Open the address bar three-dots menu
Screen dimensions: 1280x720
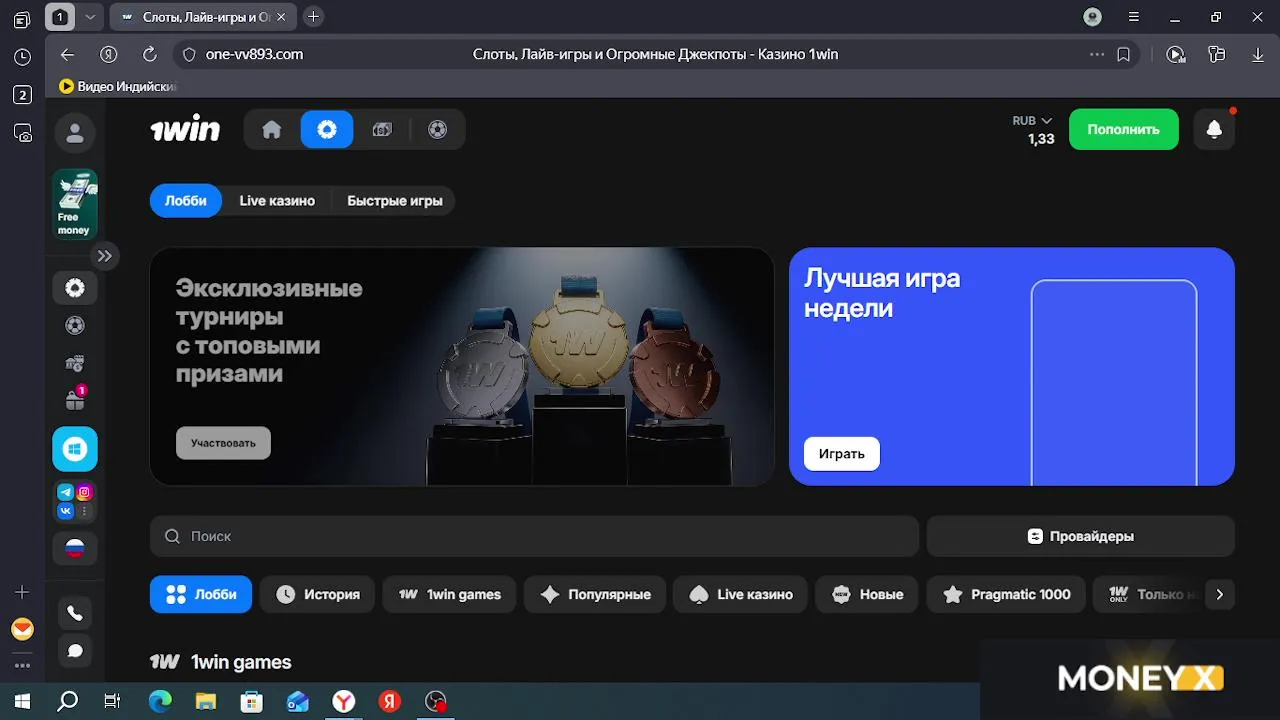(1097, 54)
